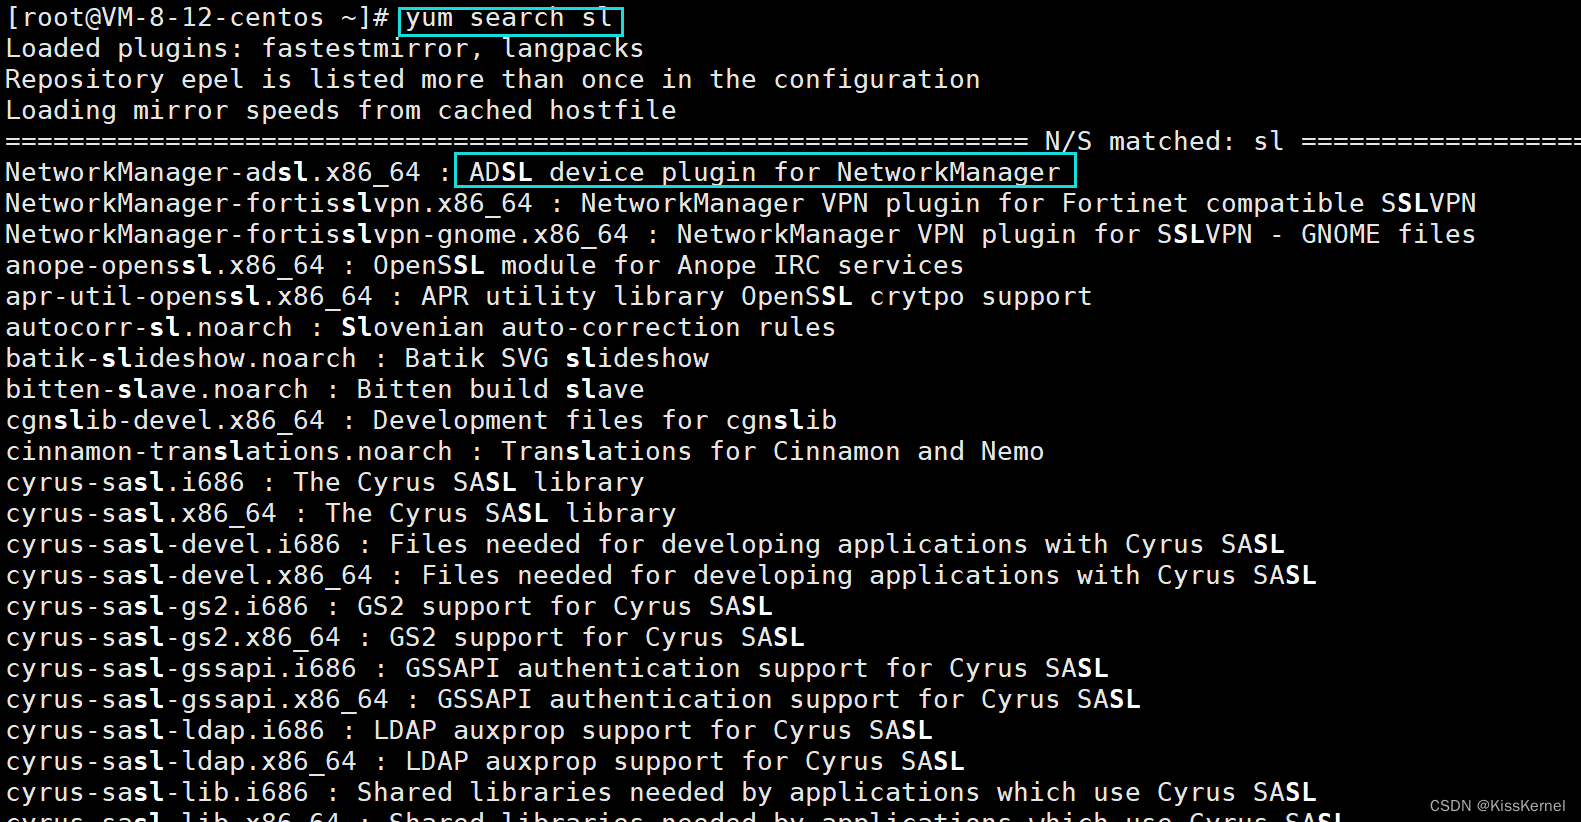Click 'OpenSSL module for Anope IRC services'
The image size is (1581, 822).
[x=669, y=266]
